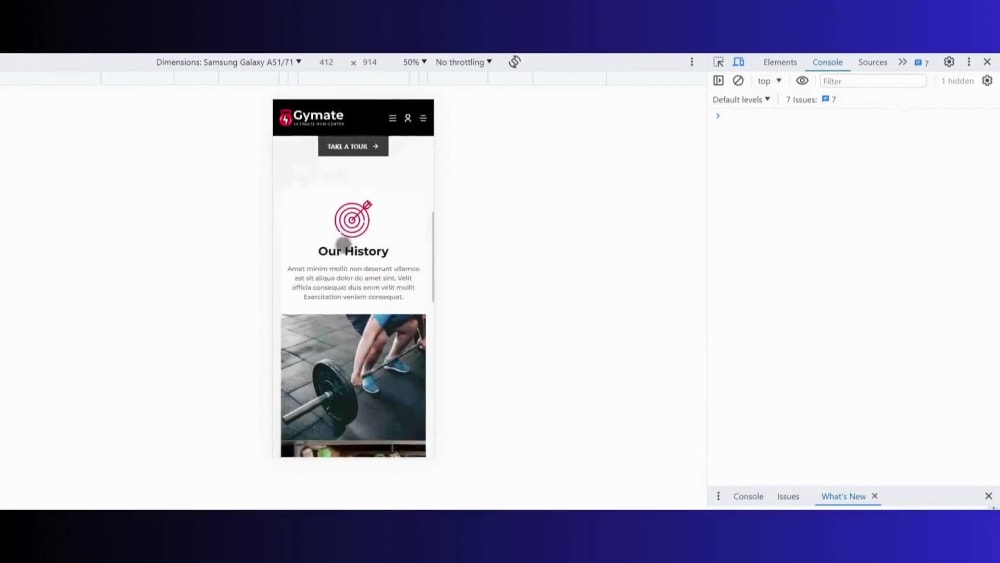The width and height of the screenshot is (1000, 563).
Task: Edit the viewport height field 914
Action: tap(370, 62)
